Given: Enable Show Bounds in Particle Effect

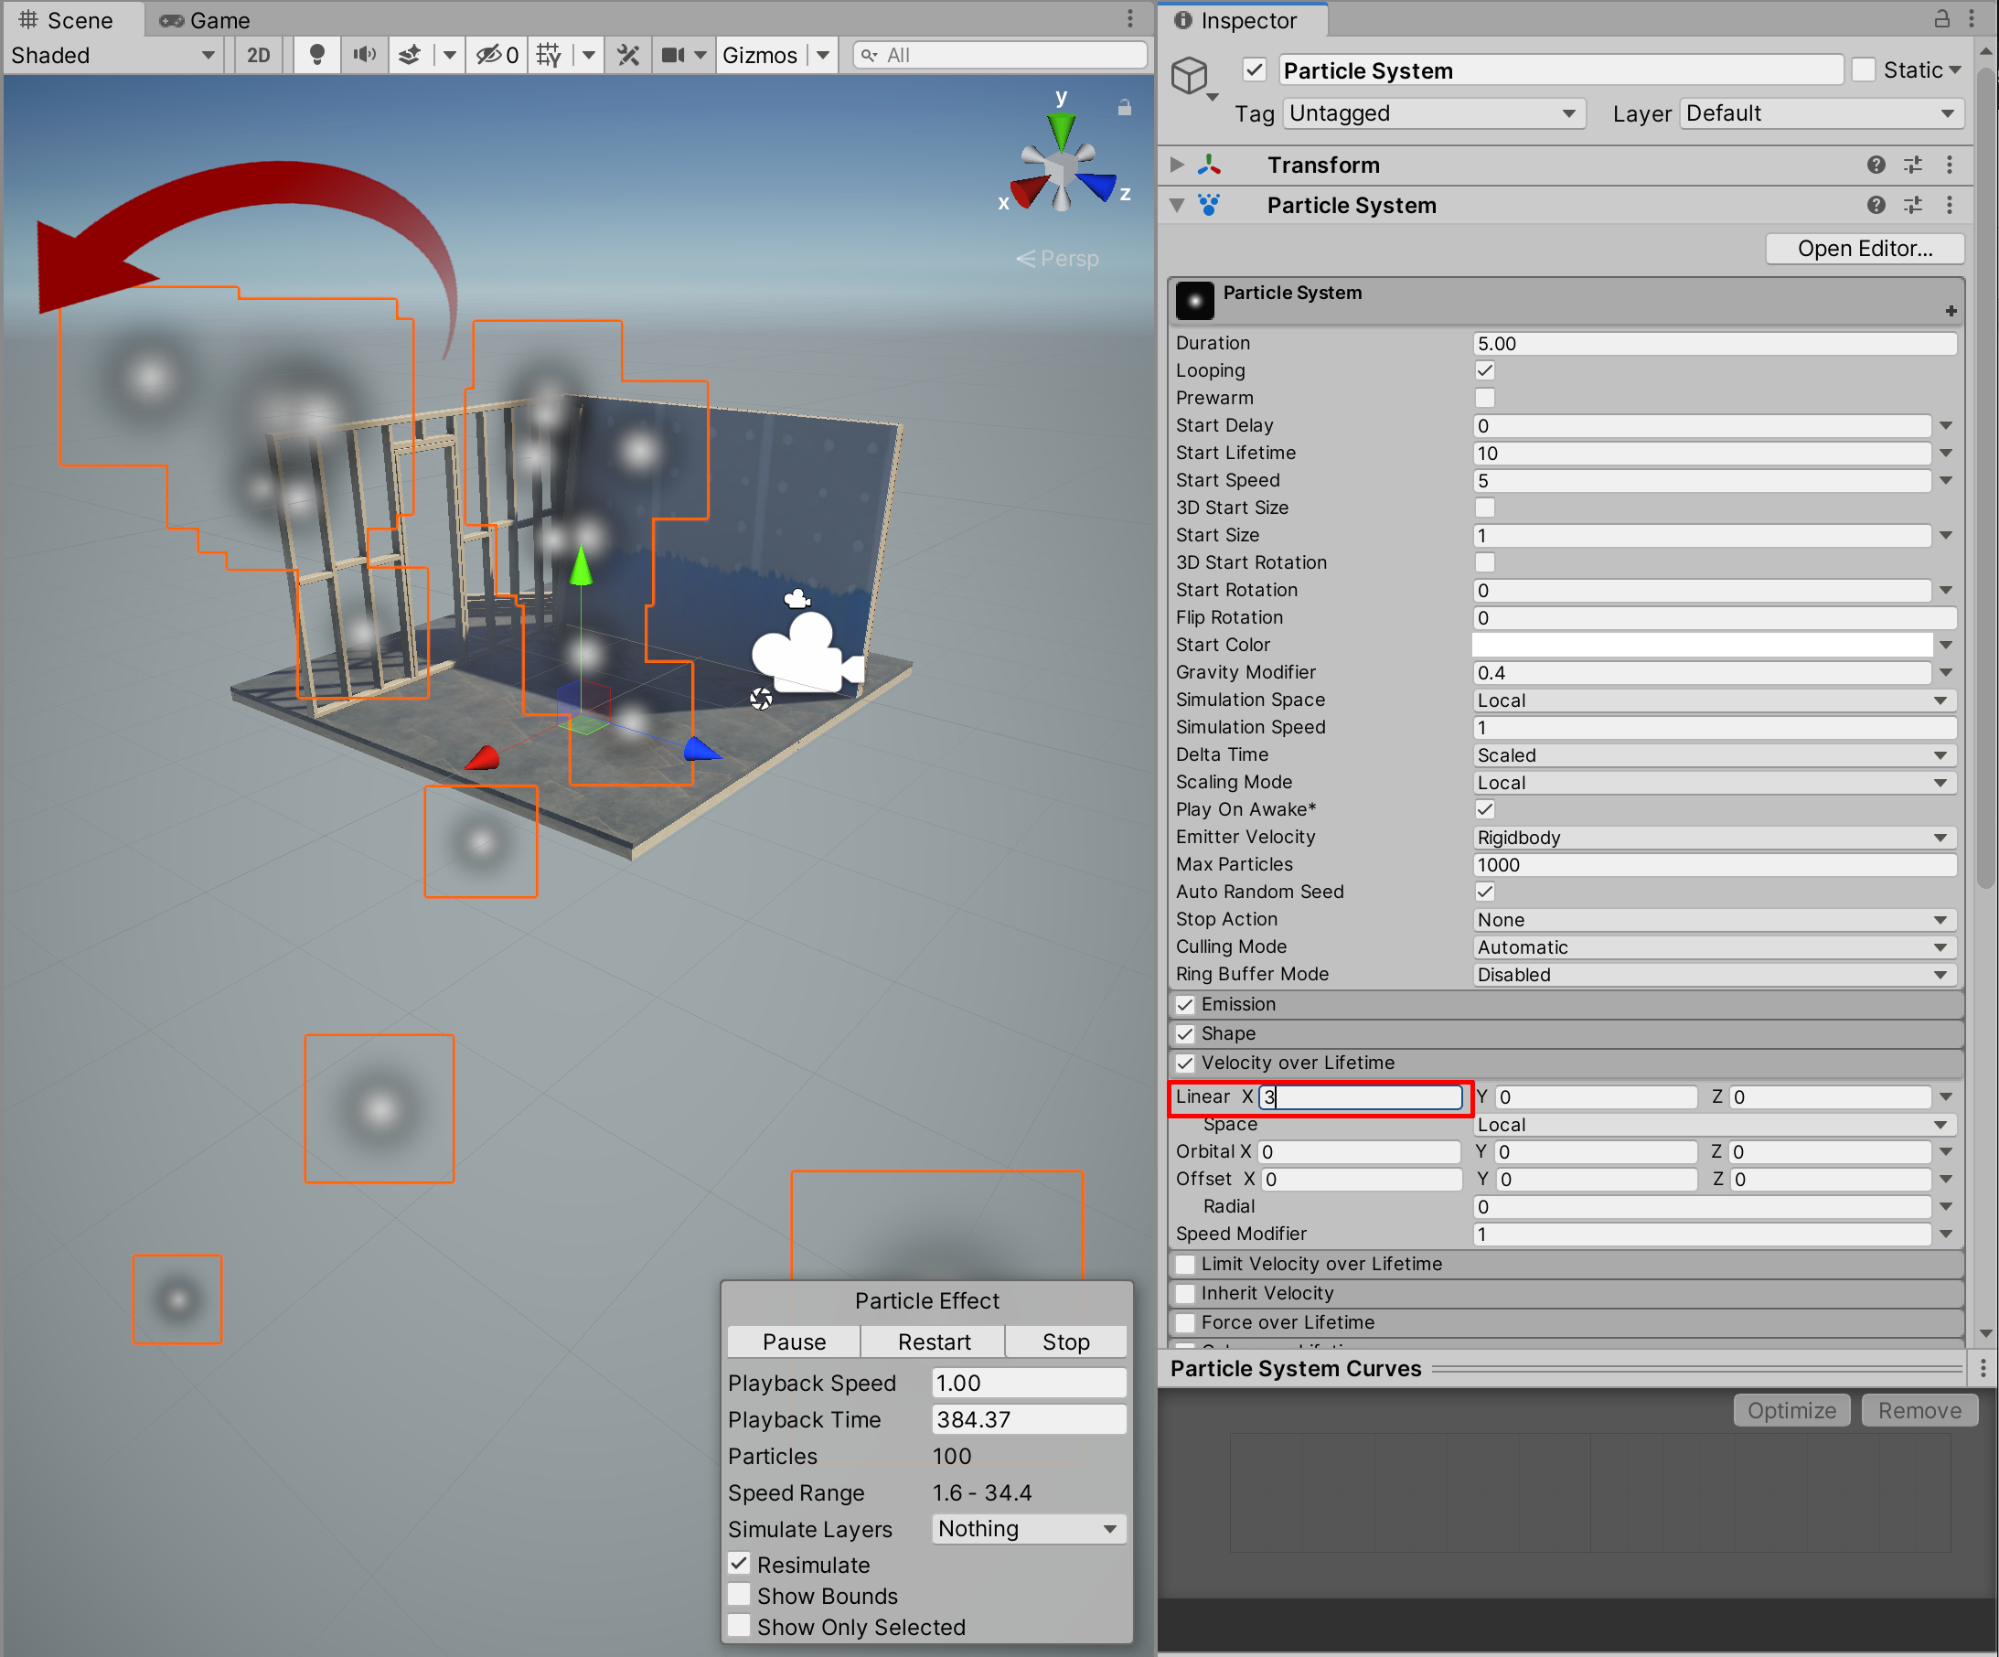Looking at the screenshot, I should click(x=740, y=1595).
